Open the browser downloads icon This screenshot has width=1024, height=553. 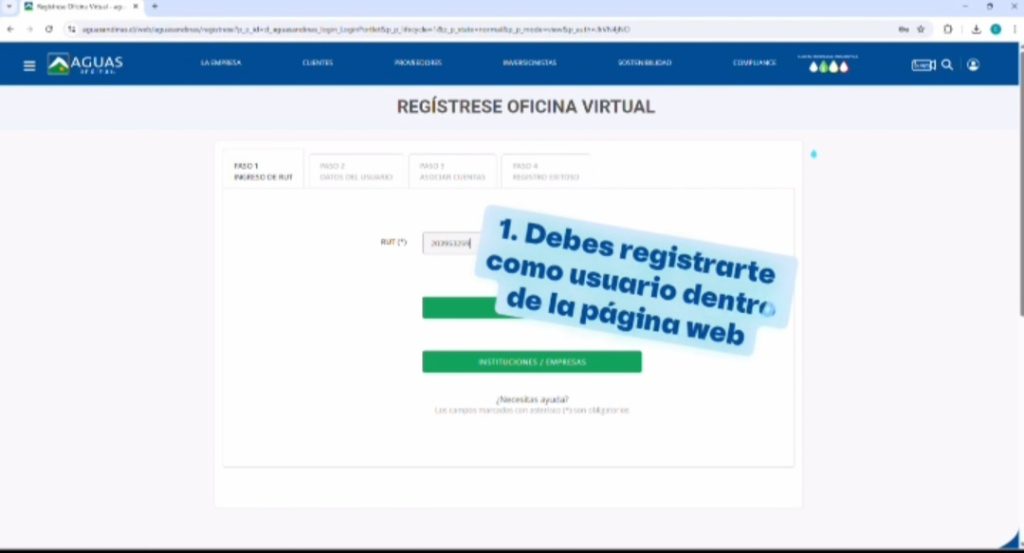(976, 29)
